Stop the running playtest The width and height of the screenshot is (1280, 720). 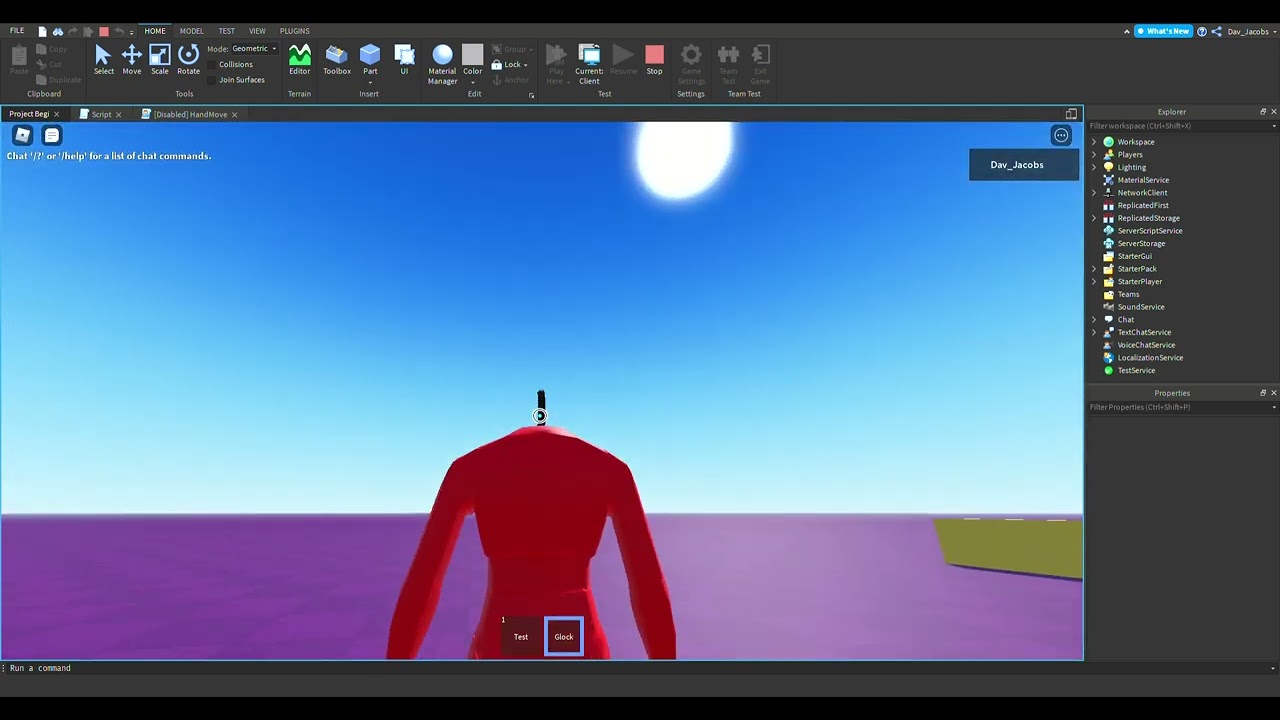[x=654, y=59]
